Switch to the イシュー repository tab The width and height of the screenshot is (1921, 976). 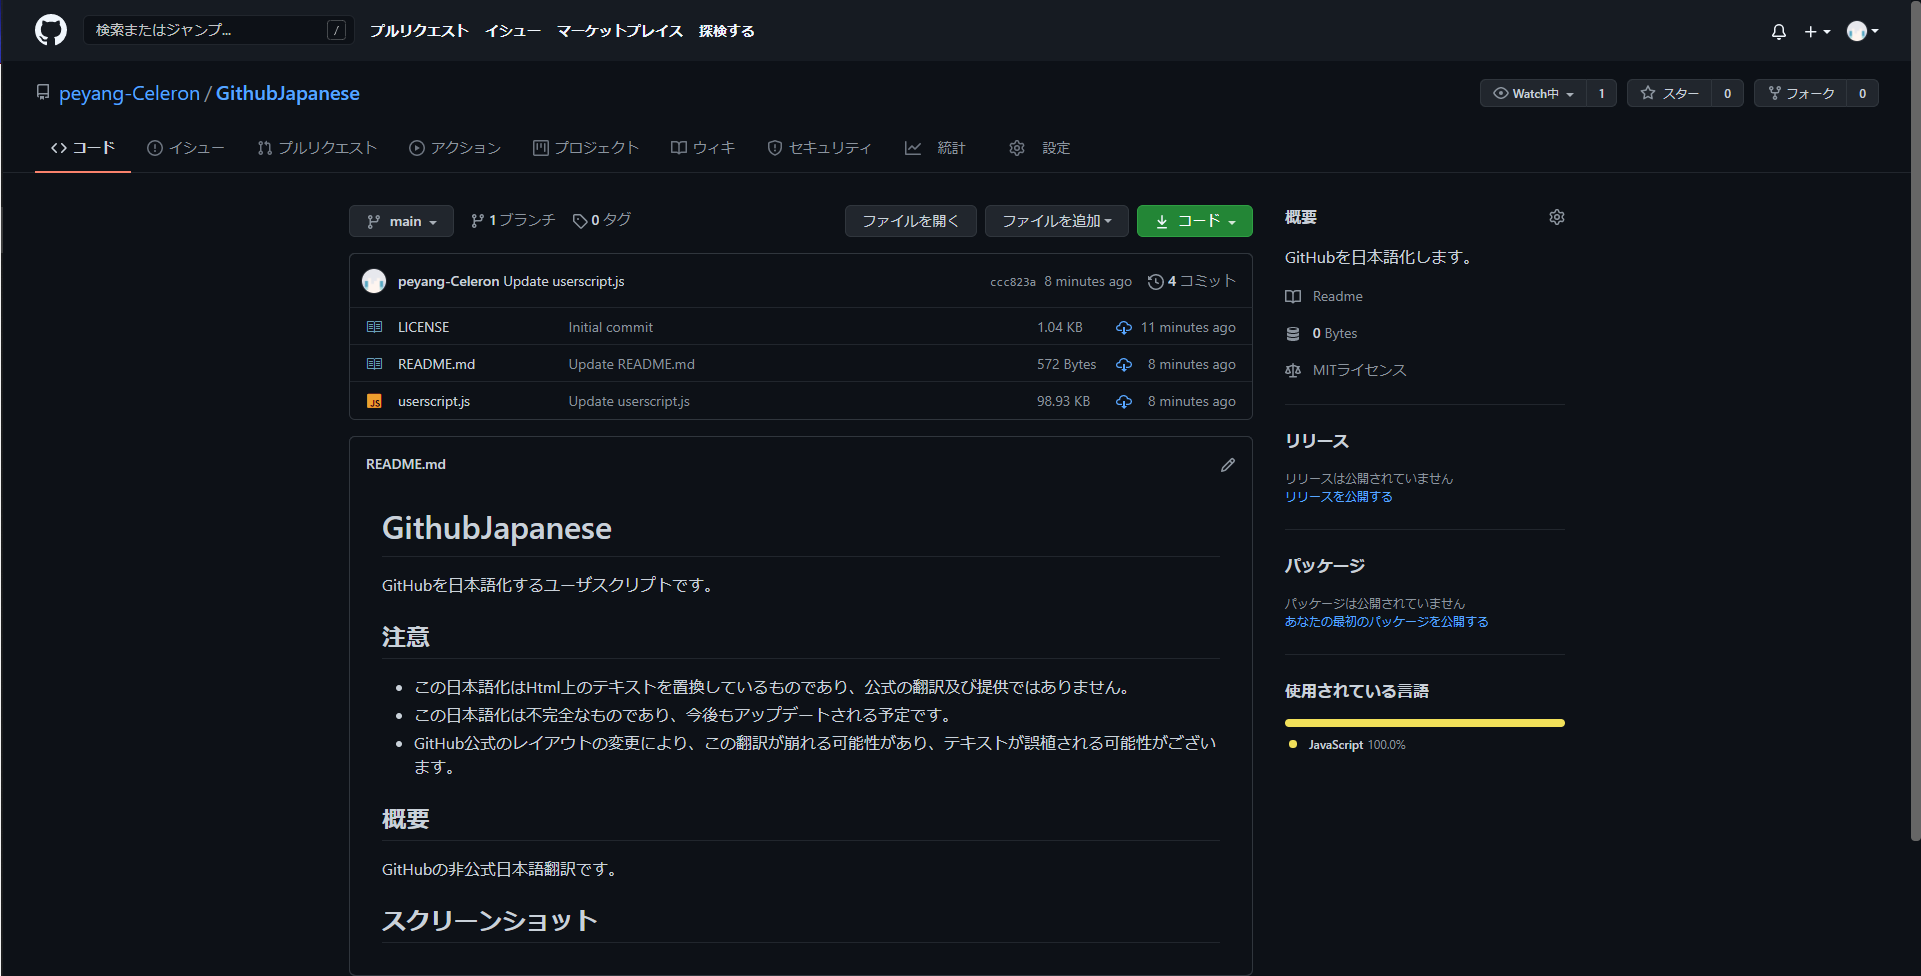tap(186, 148)
